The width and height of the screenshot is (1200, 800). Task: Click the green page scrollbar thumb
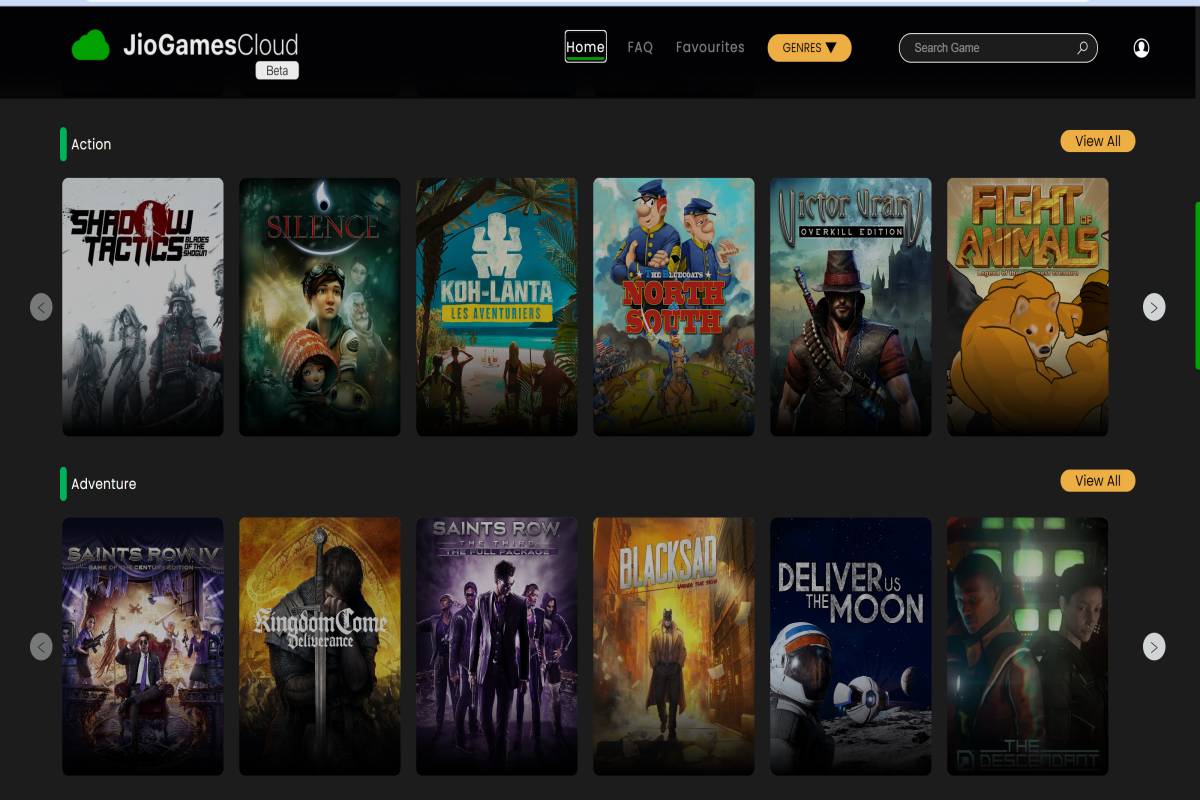tap(1197, 285)
